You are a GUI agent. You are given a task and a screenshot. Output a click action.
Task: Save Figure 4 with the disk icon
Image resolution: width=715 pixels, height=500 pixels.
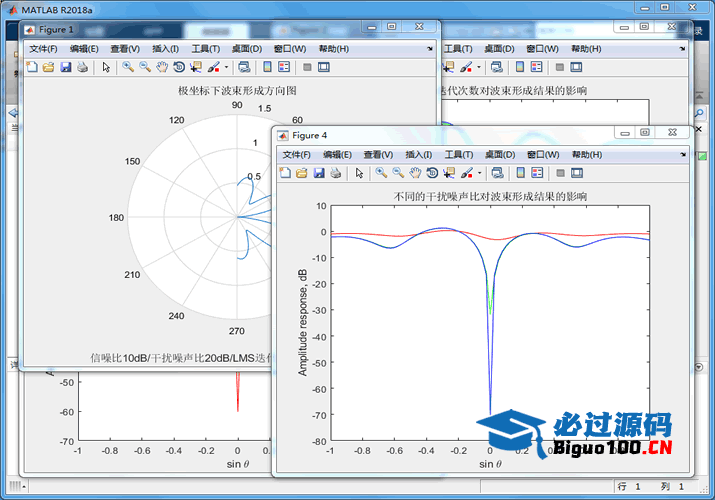coord(319,173)
